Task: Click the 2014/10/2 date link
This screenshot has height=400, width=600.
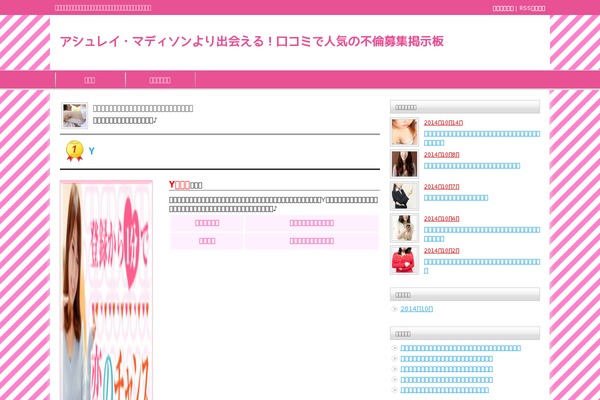Action: point(442,251)
